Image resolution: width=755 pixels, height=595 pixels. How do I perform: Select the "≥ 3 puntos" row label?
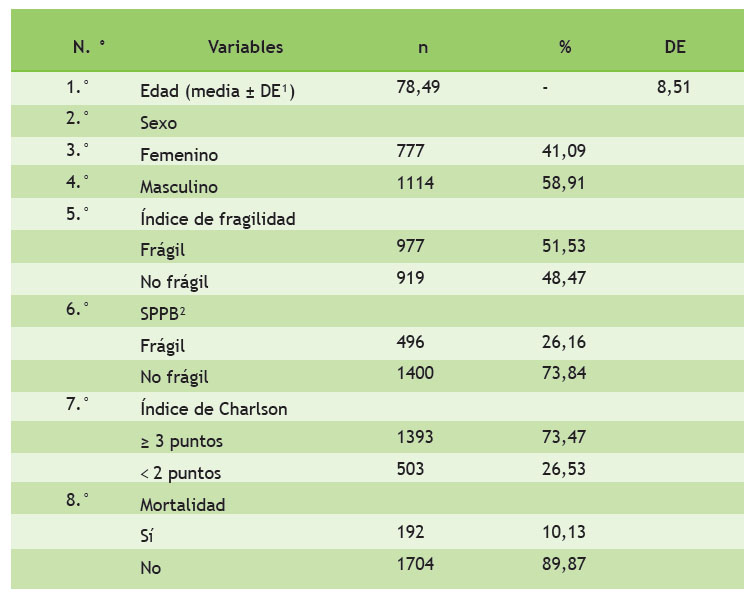[x=183, y=442]
